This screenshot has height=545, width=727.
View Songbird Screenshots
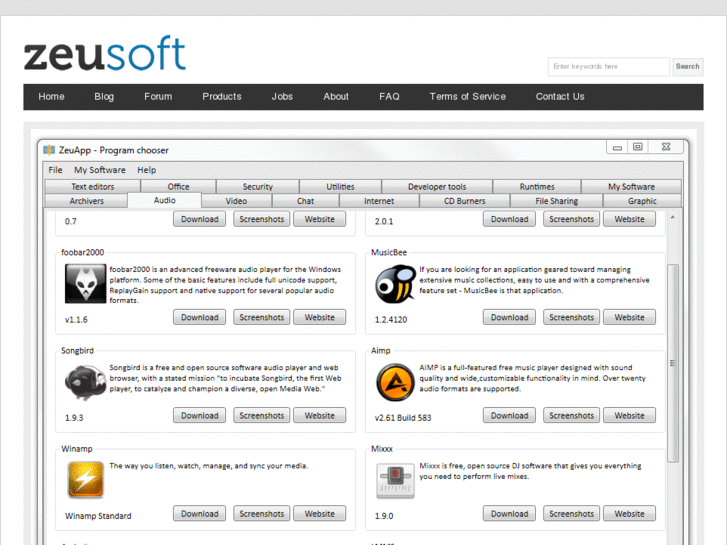pyautogui.click(x=261, y=416)
